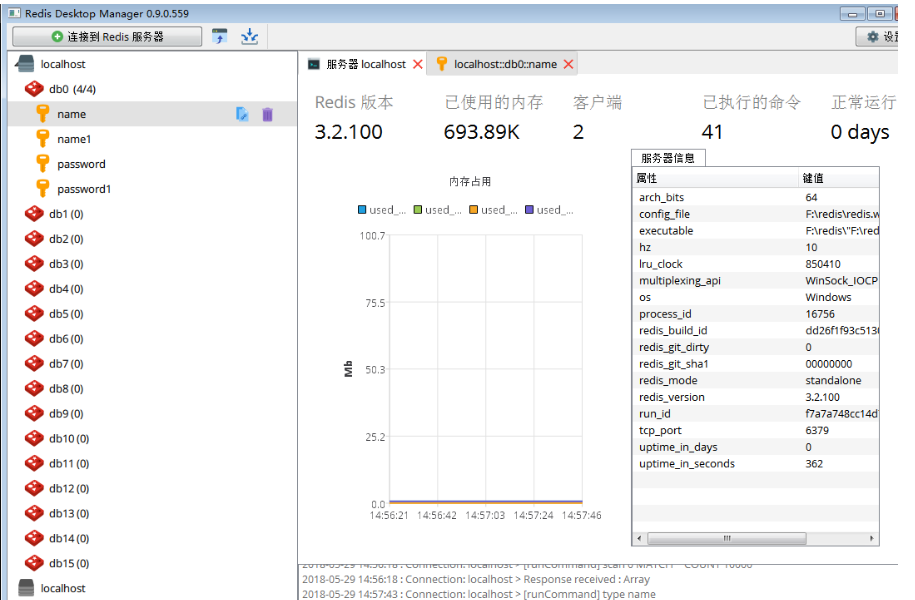The width and height of the screenshot is (915, 600).
Task: Open database db5 (0)
Action: 66,314
